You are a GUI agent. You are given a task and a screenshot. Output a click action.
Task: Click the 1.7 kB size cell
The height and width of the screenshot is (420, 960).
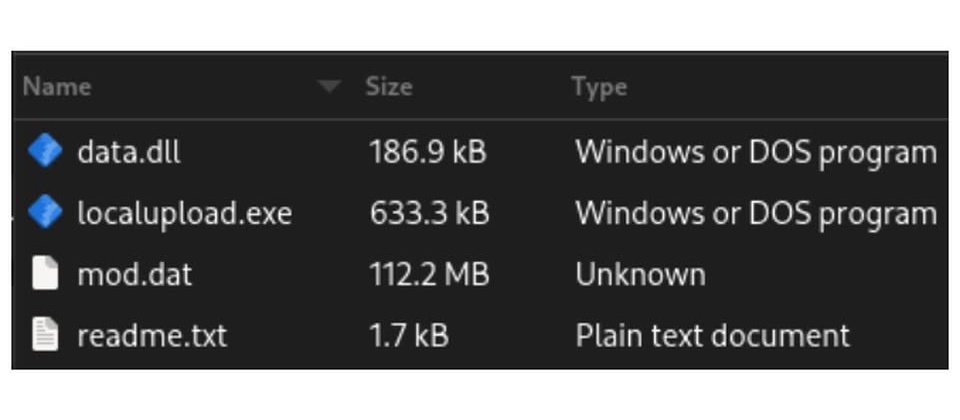coord(409,335)
